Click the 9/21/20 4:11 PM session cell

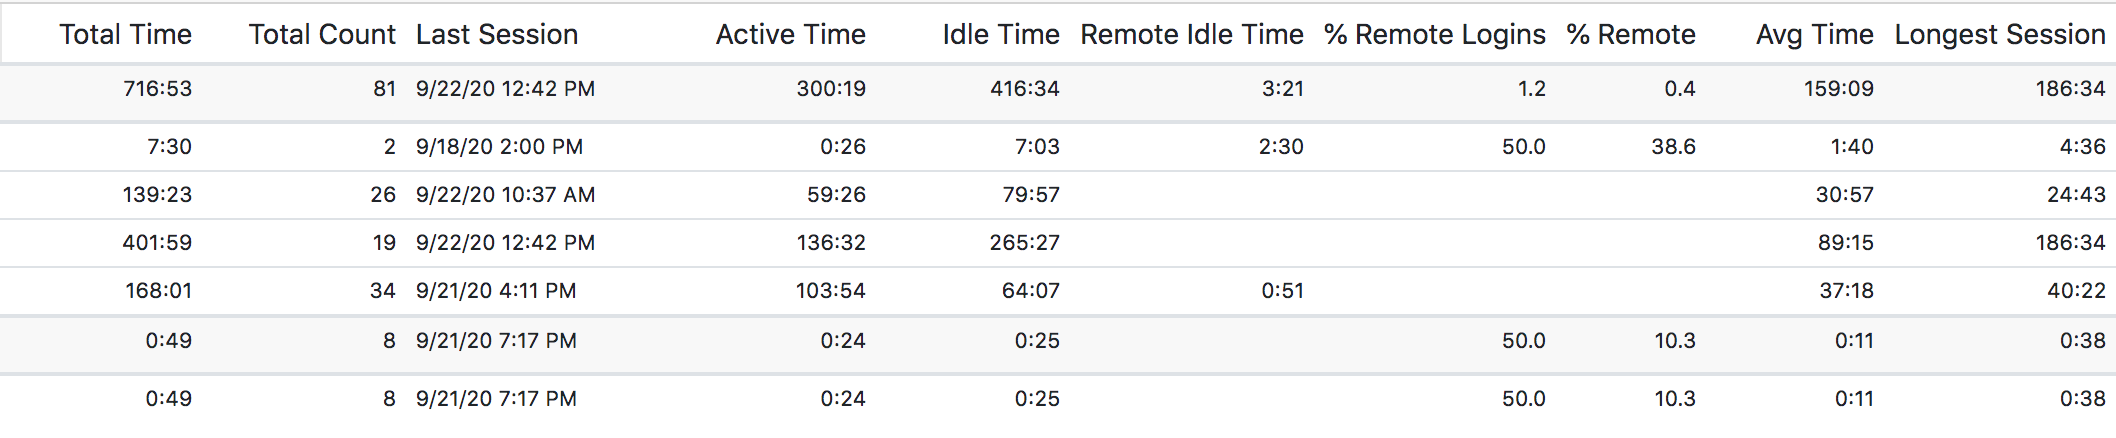[x=496, y=291]
